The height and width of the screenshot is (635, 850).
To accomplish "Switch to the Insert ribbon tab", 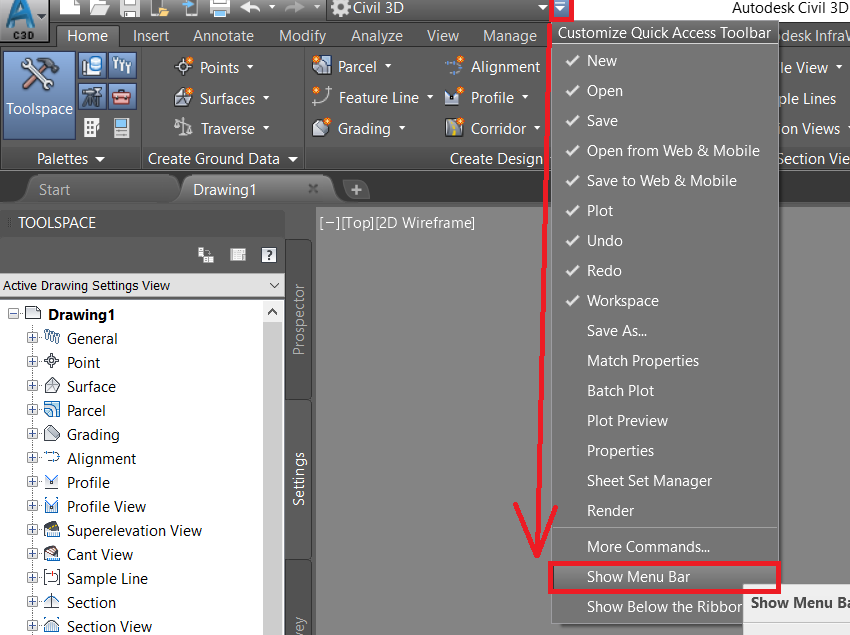I will click(x=151, y=36).
